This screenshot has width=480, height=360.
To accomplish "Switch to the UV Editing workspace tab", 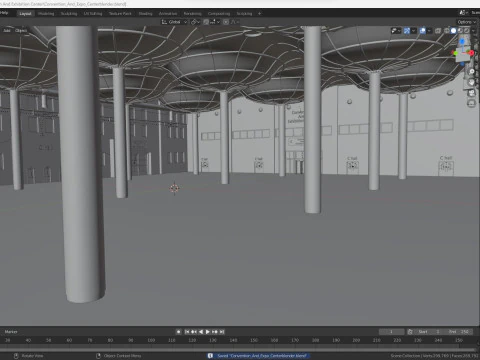I will pyautogui.click(x=93, y=14).
